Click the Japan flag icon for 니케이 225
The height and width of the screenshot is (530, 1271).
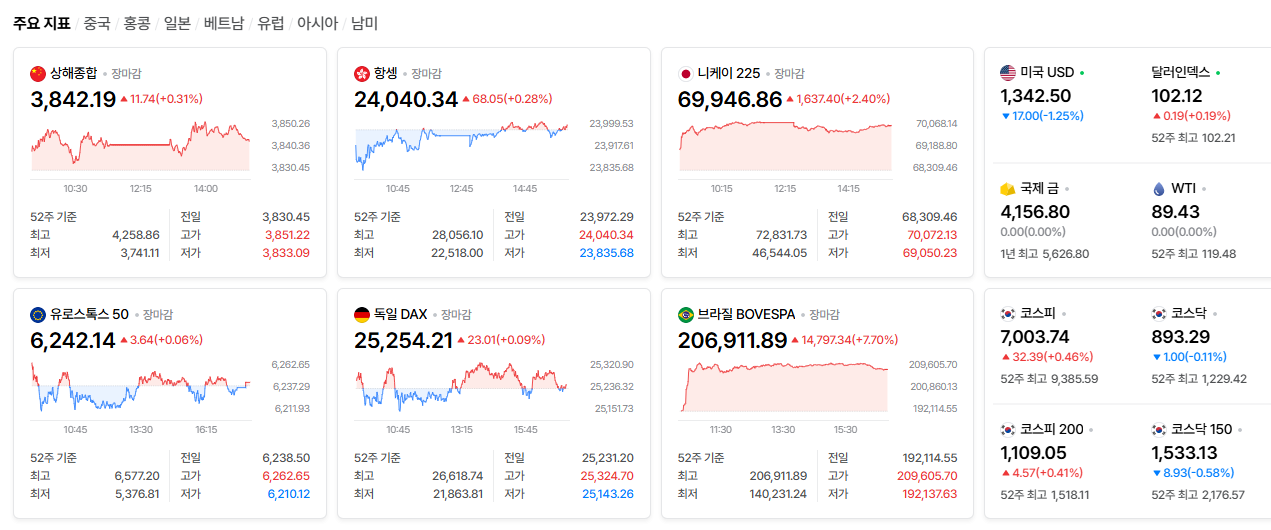[x=686, y=73]
